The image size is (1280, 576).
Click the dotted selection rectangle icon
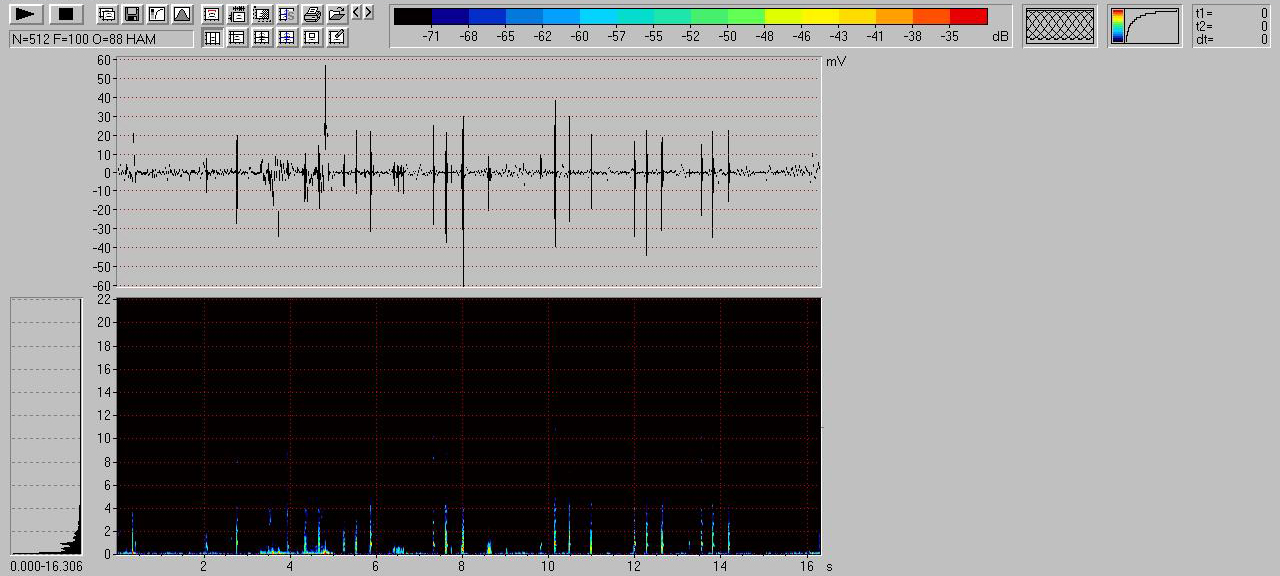[x=262, y=14]
